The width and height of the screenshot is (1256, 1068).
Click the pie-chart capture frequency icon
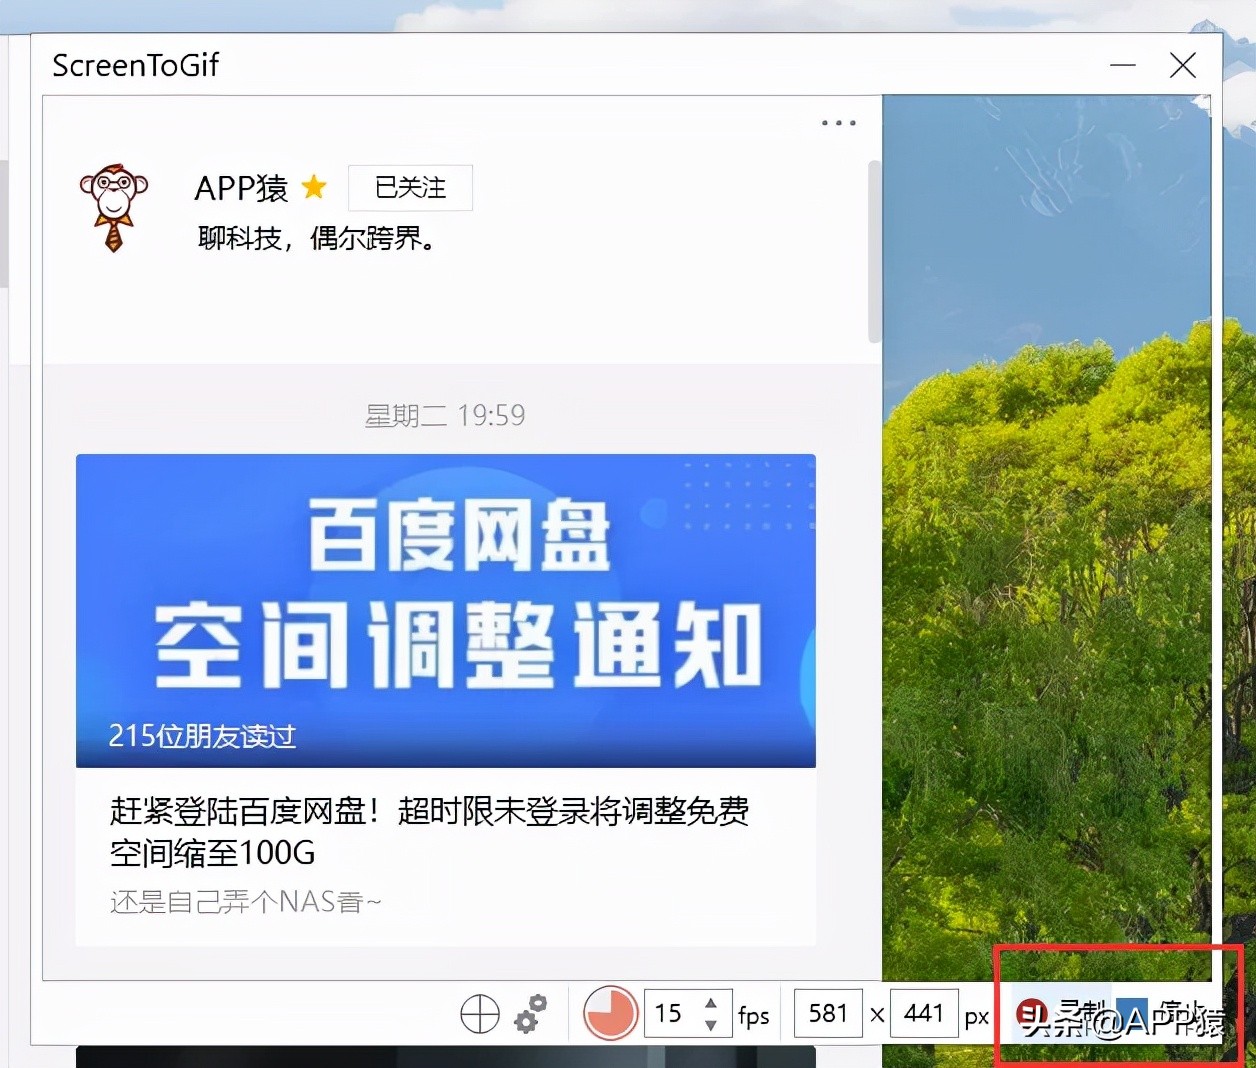(x=609, y=1013)
